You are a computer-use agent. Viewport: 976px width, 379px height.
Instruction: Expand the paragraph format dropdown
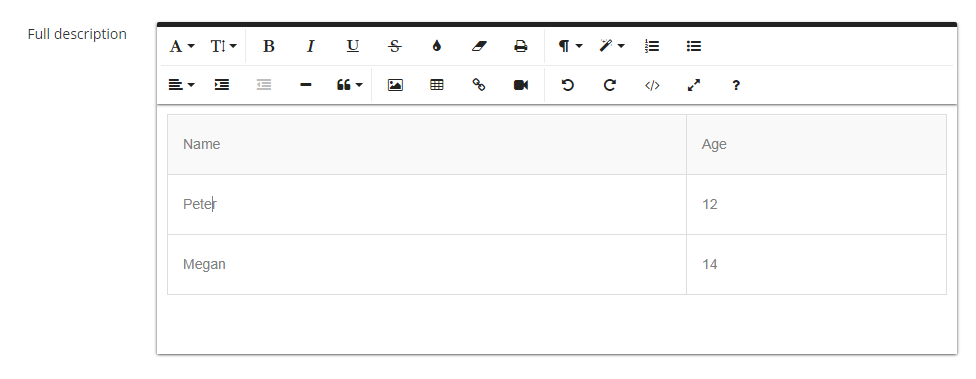(570, 46)
